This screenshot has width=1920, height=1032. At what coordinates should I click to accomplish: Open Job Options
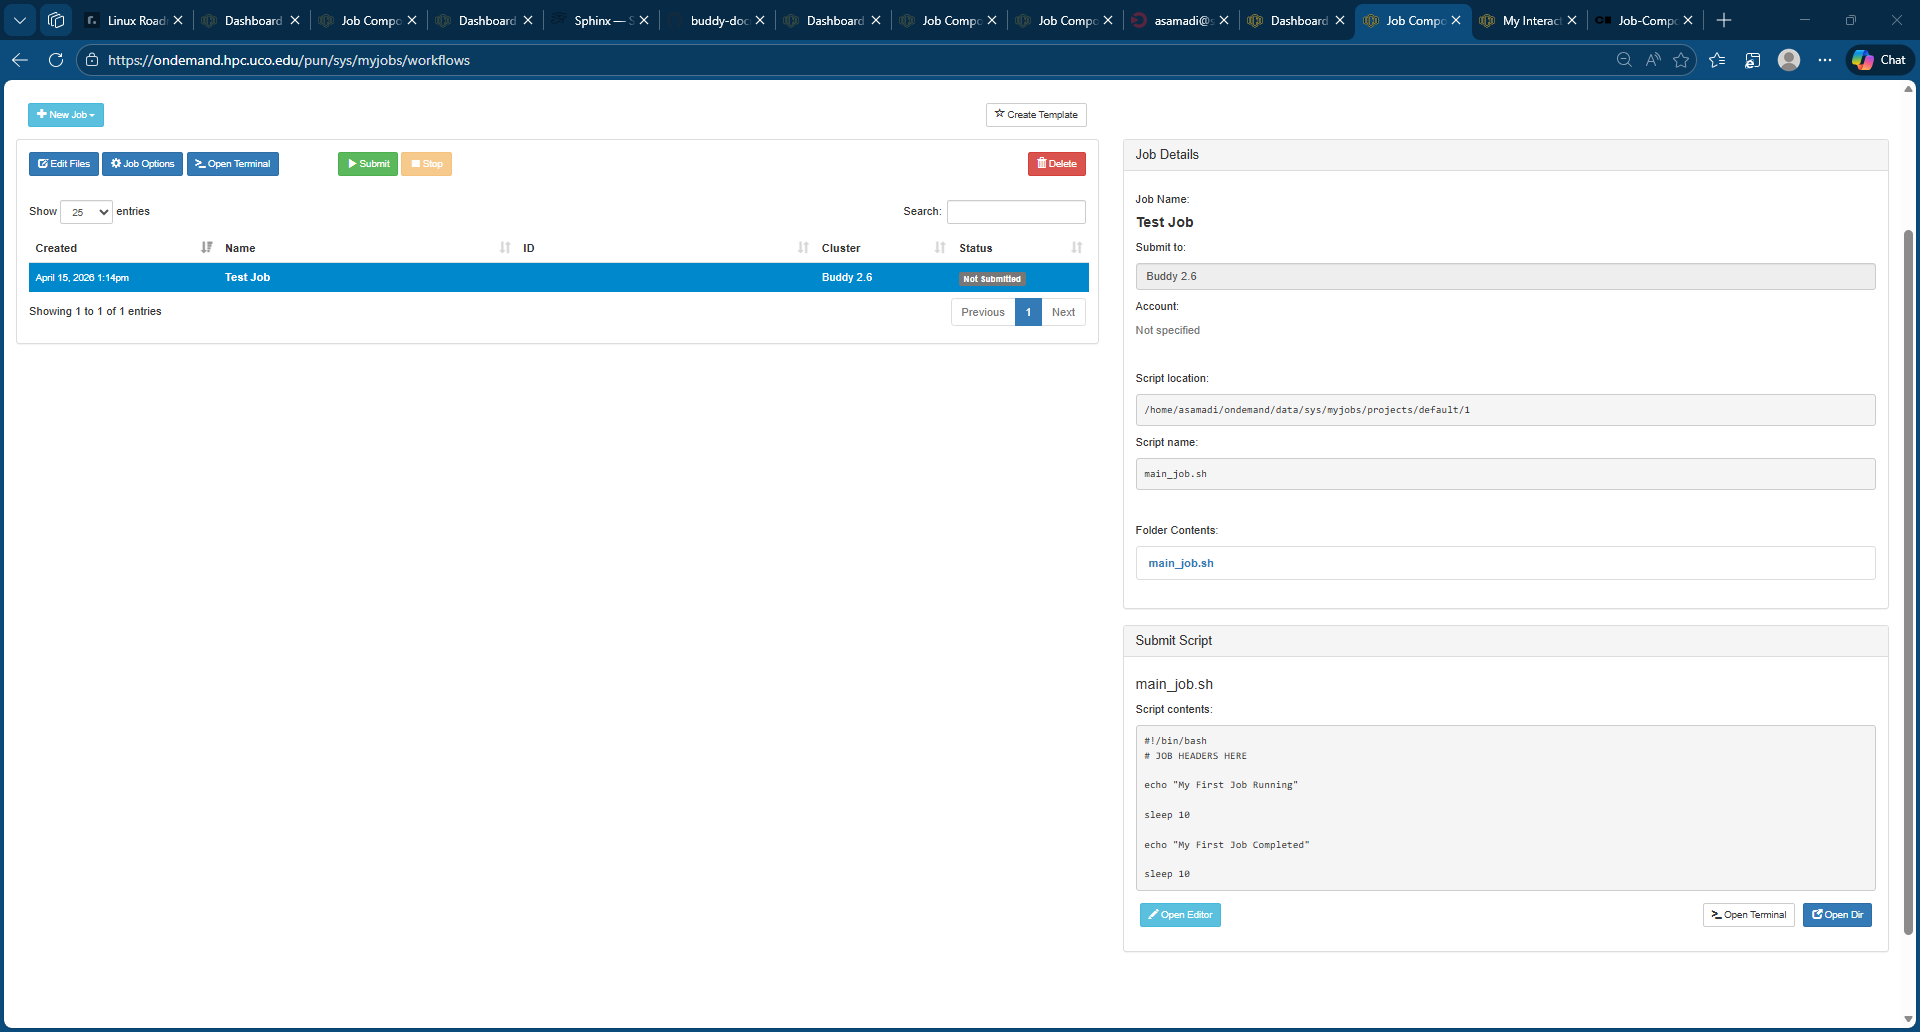click(x=142, y=164)
